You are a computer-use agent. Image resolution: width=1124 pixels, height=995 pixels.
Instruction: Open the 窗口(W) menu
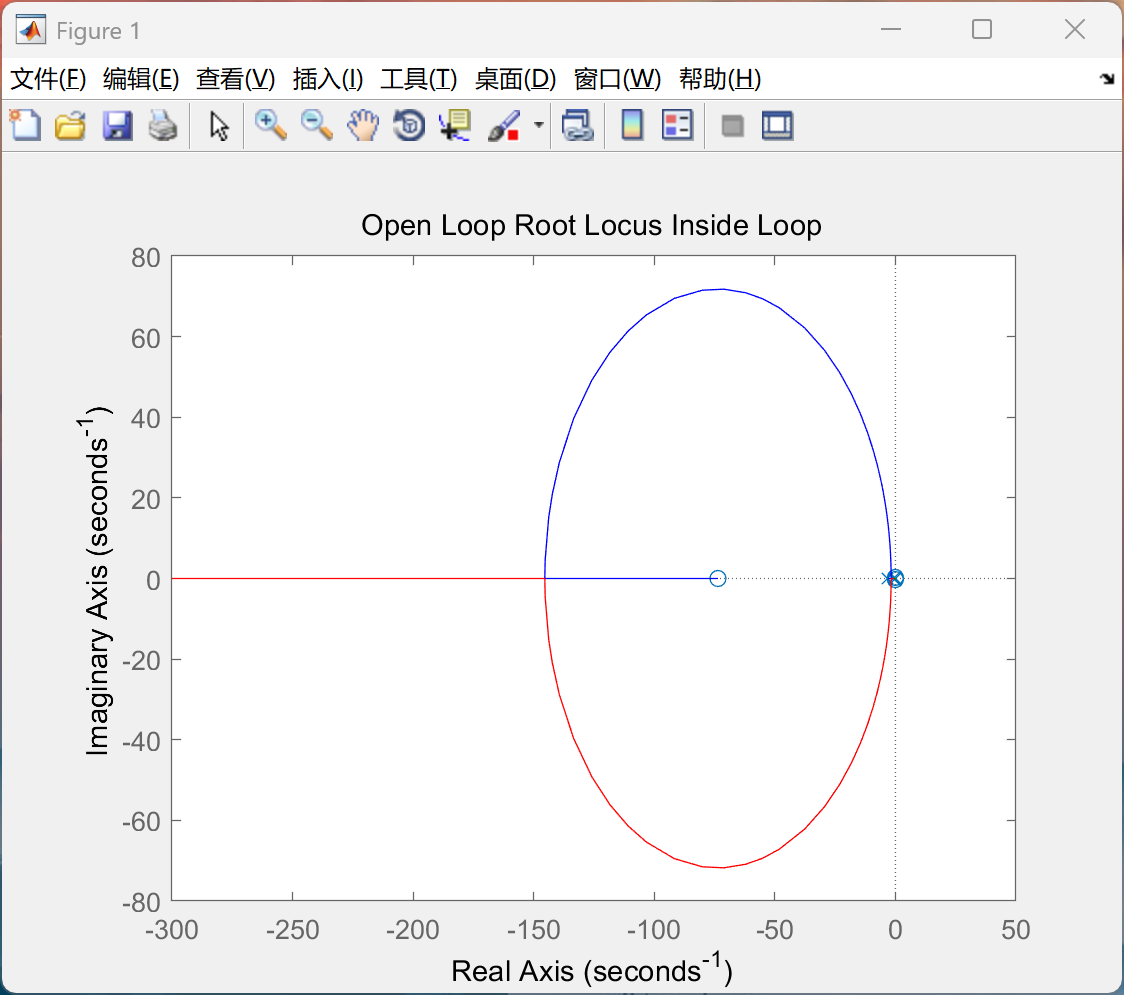tap(617, 79)
